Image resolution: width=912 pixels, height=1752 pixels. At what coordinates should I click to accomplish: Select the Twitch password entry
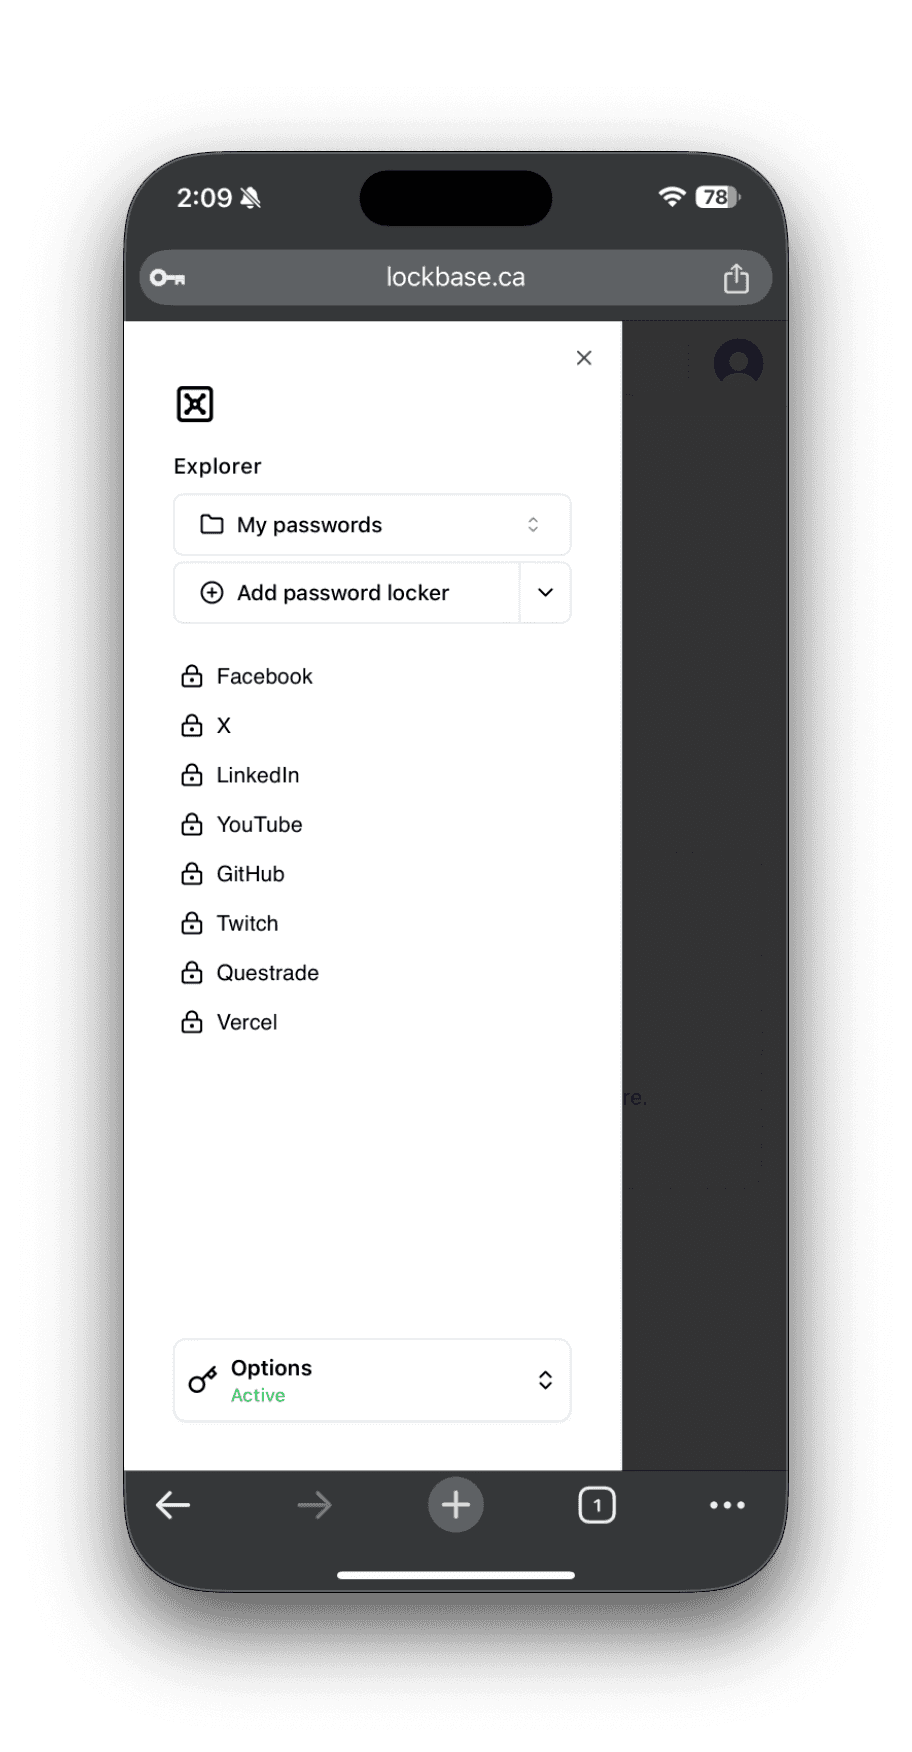click(x=246, y=923)
